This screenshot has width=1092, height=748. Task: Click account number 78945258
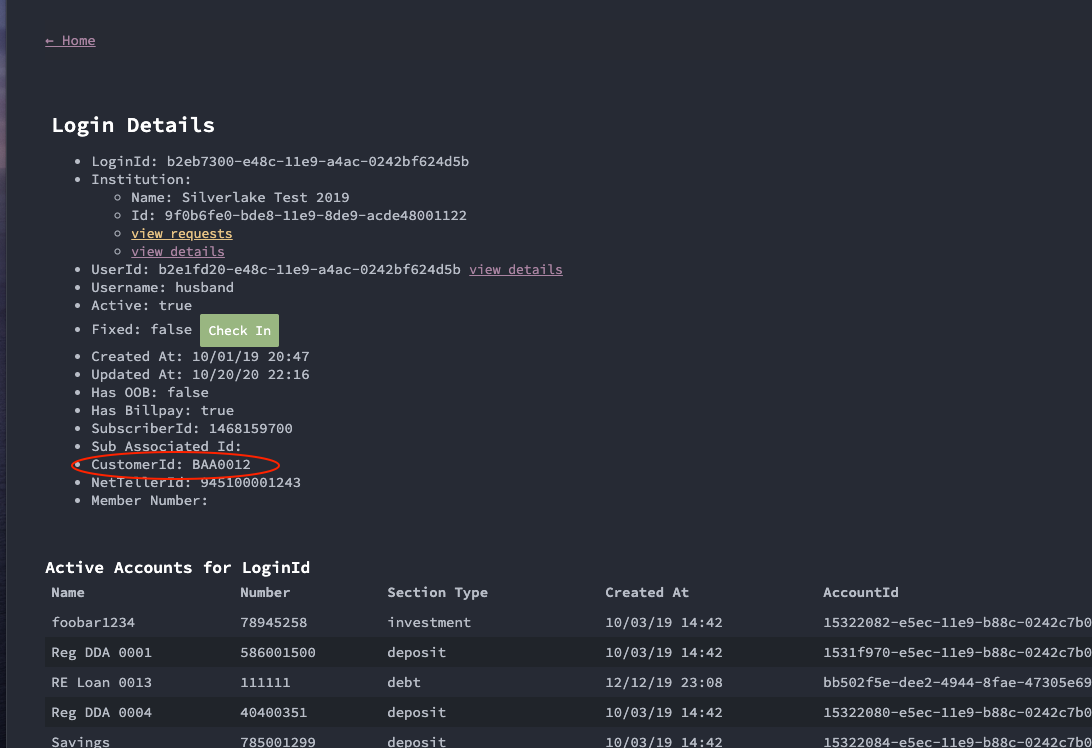point(273,623)
